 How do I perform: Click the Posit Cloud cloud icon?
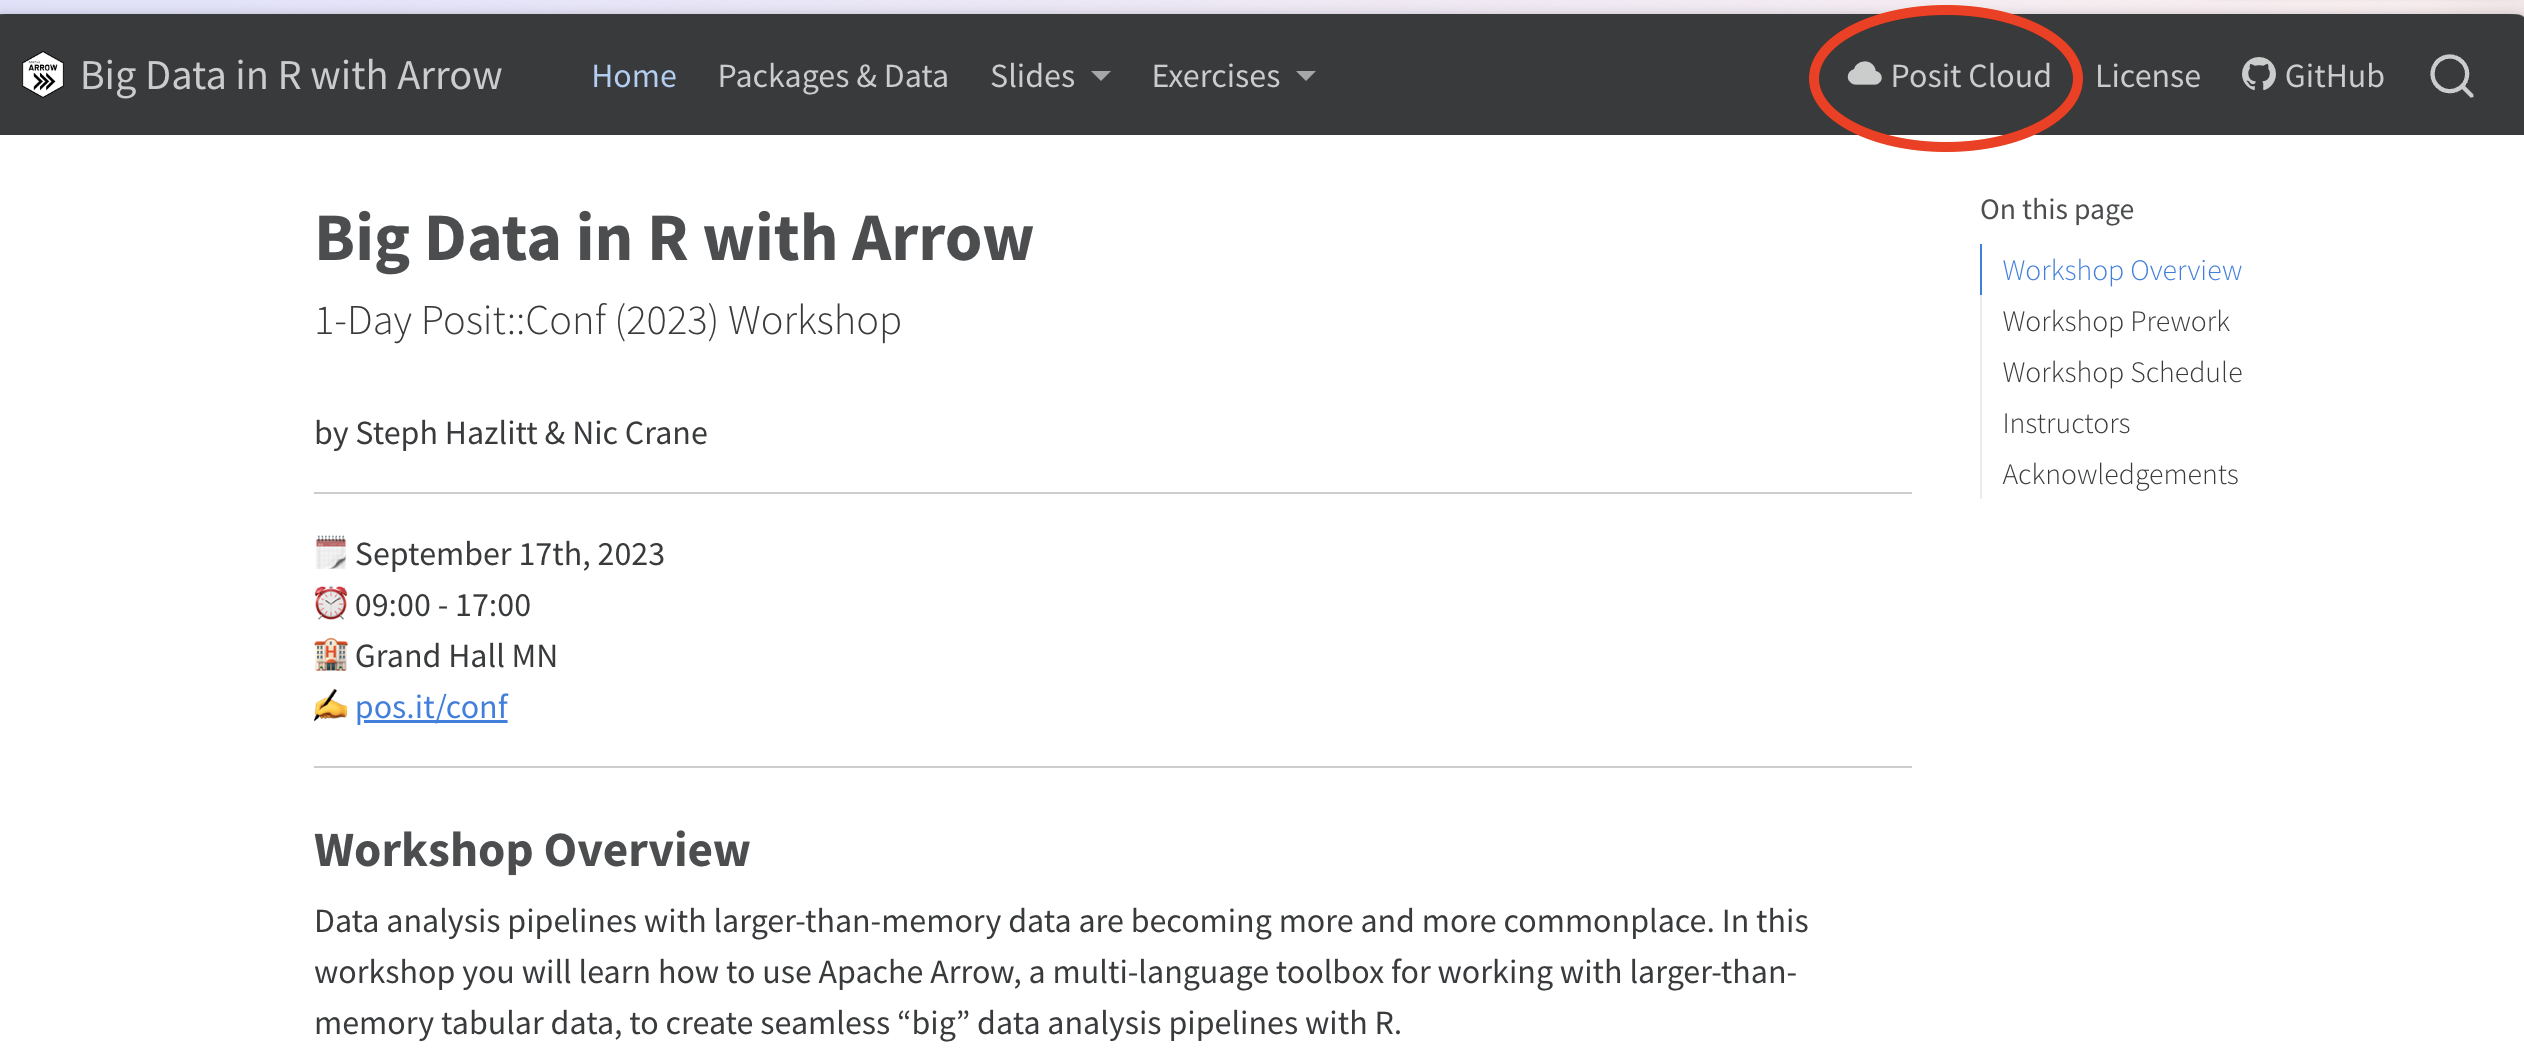(1864, 75)
